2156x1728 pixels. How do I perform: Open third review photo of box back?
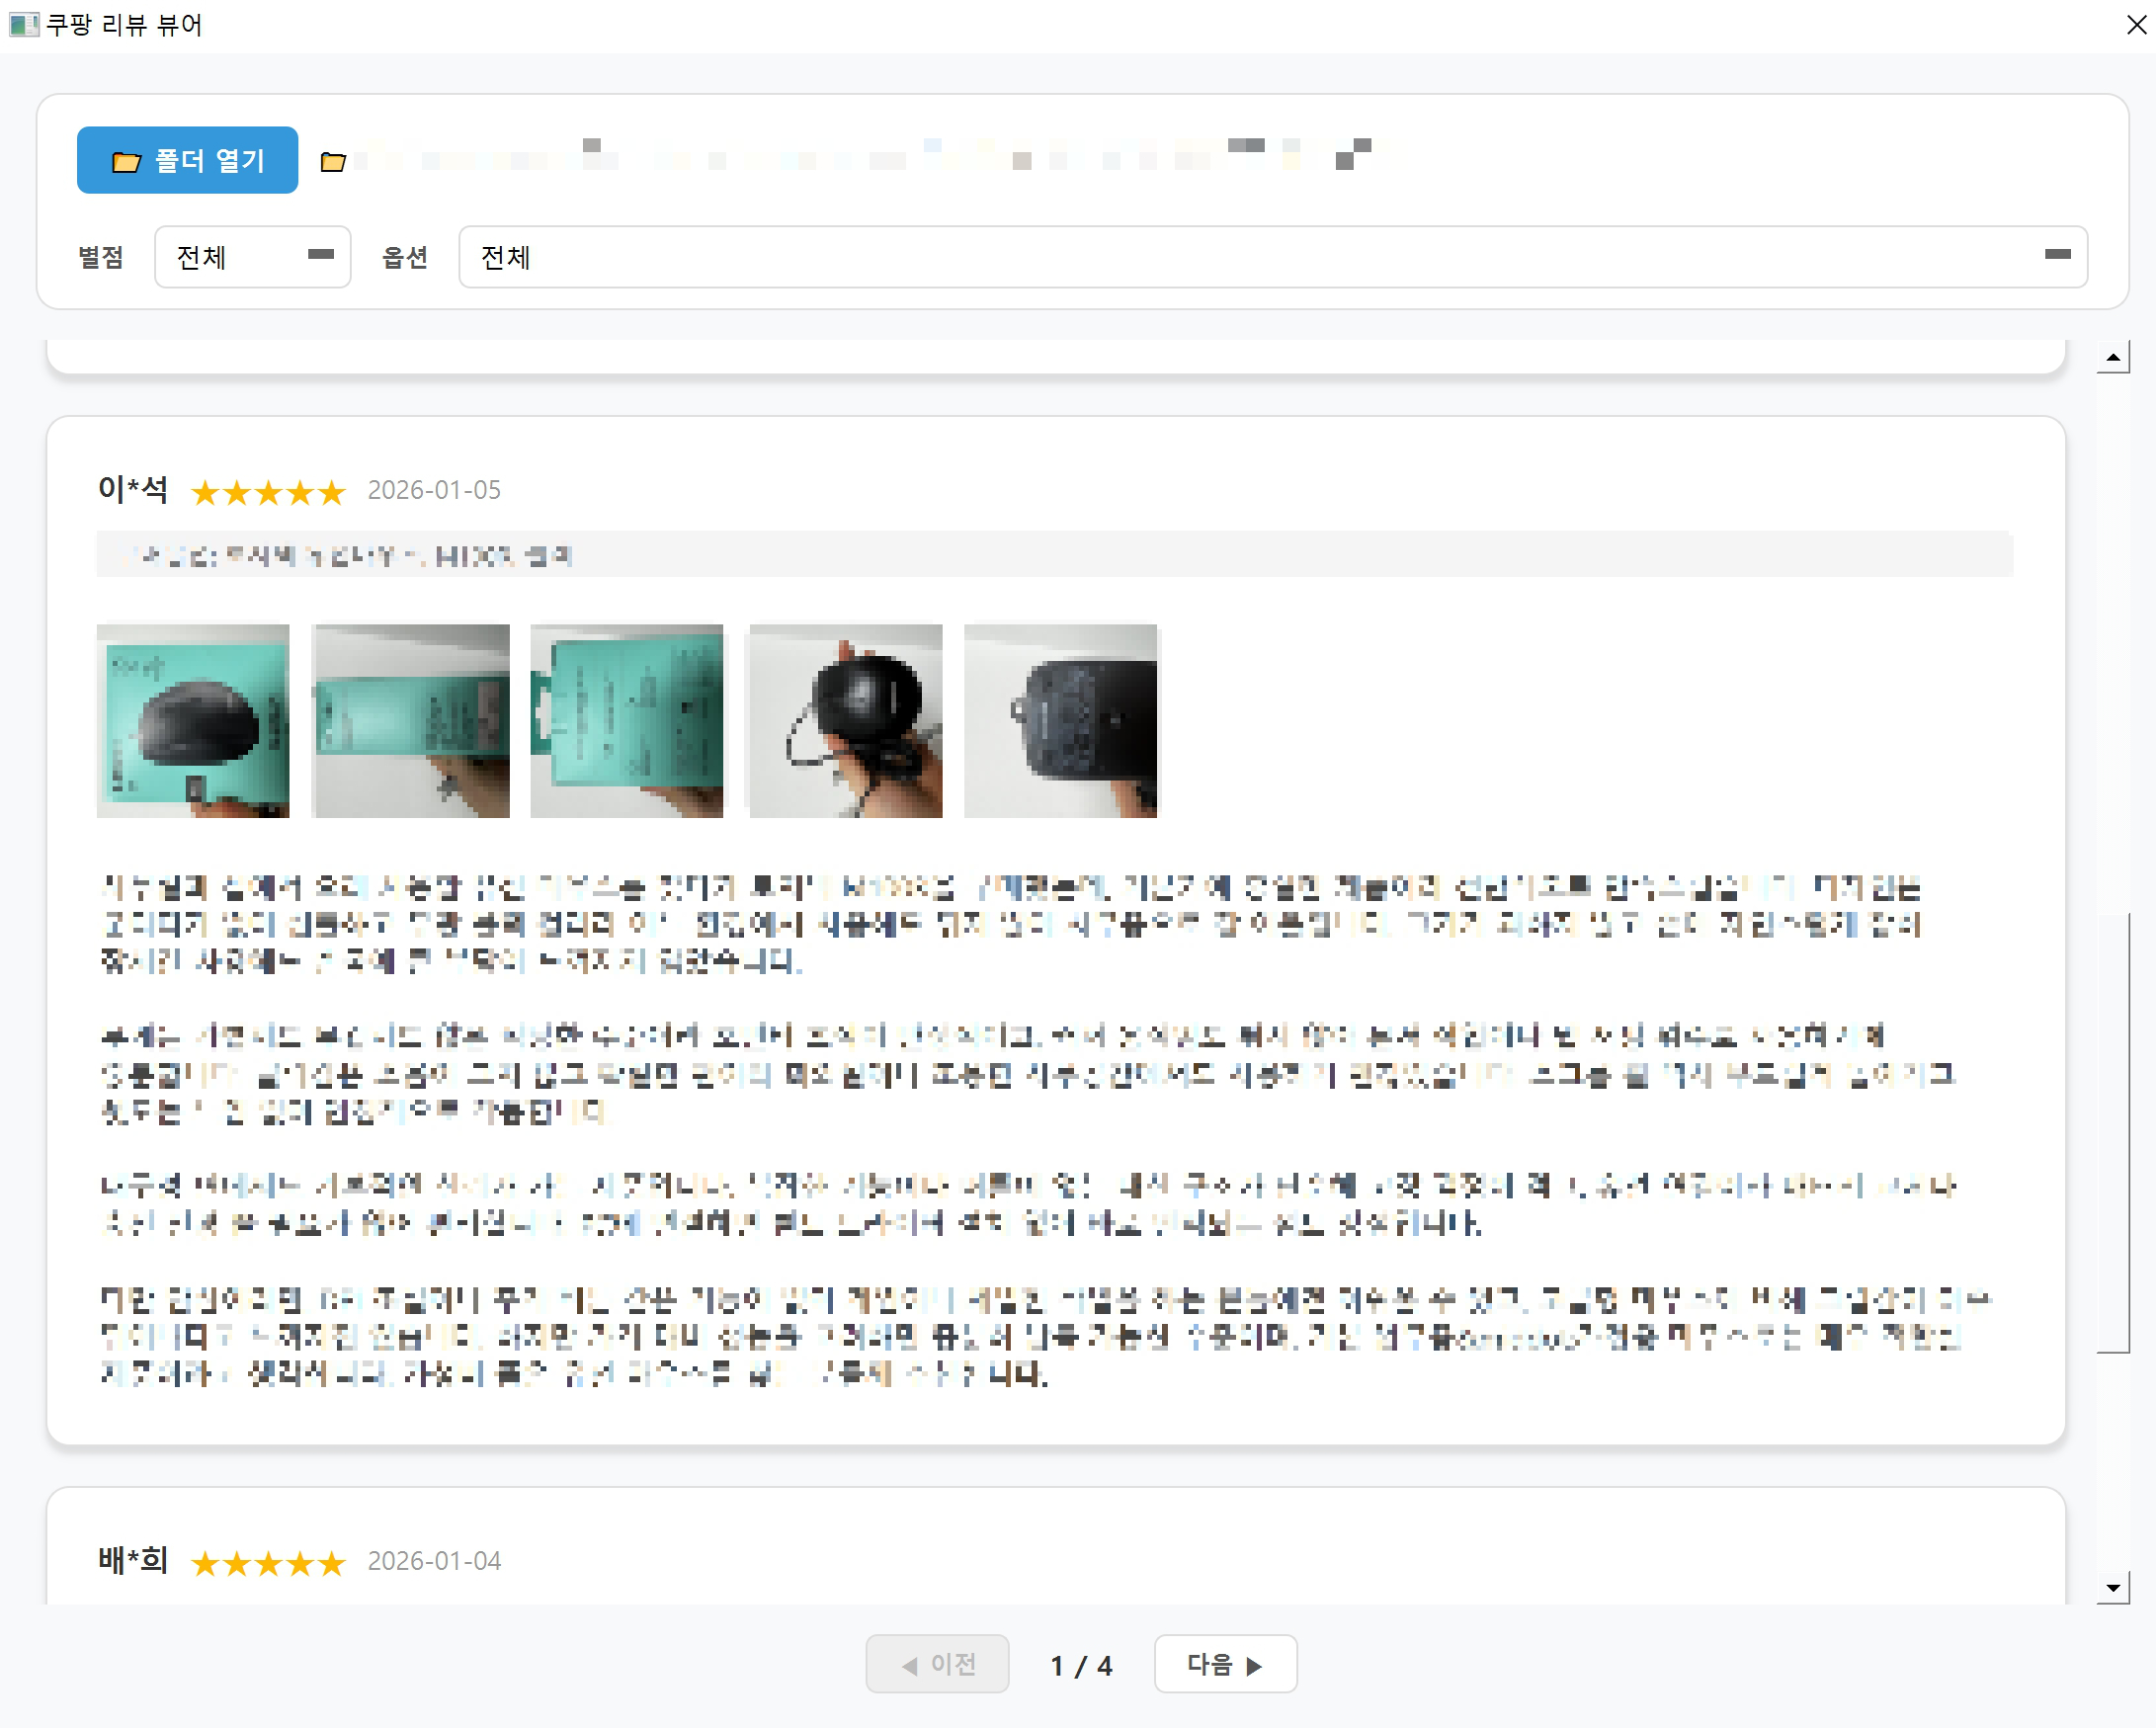tap(627, 720)
